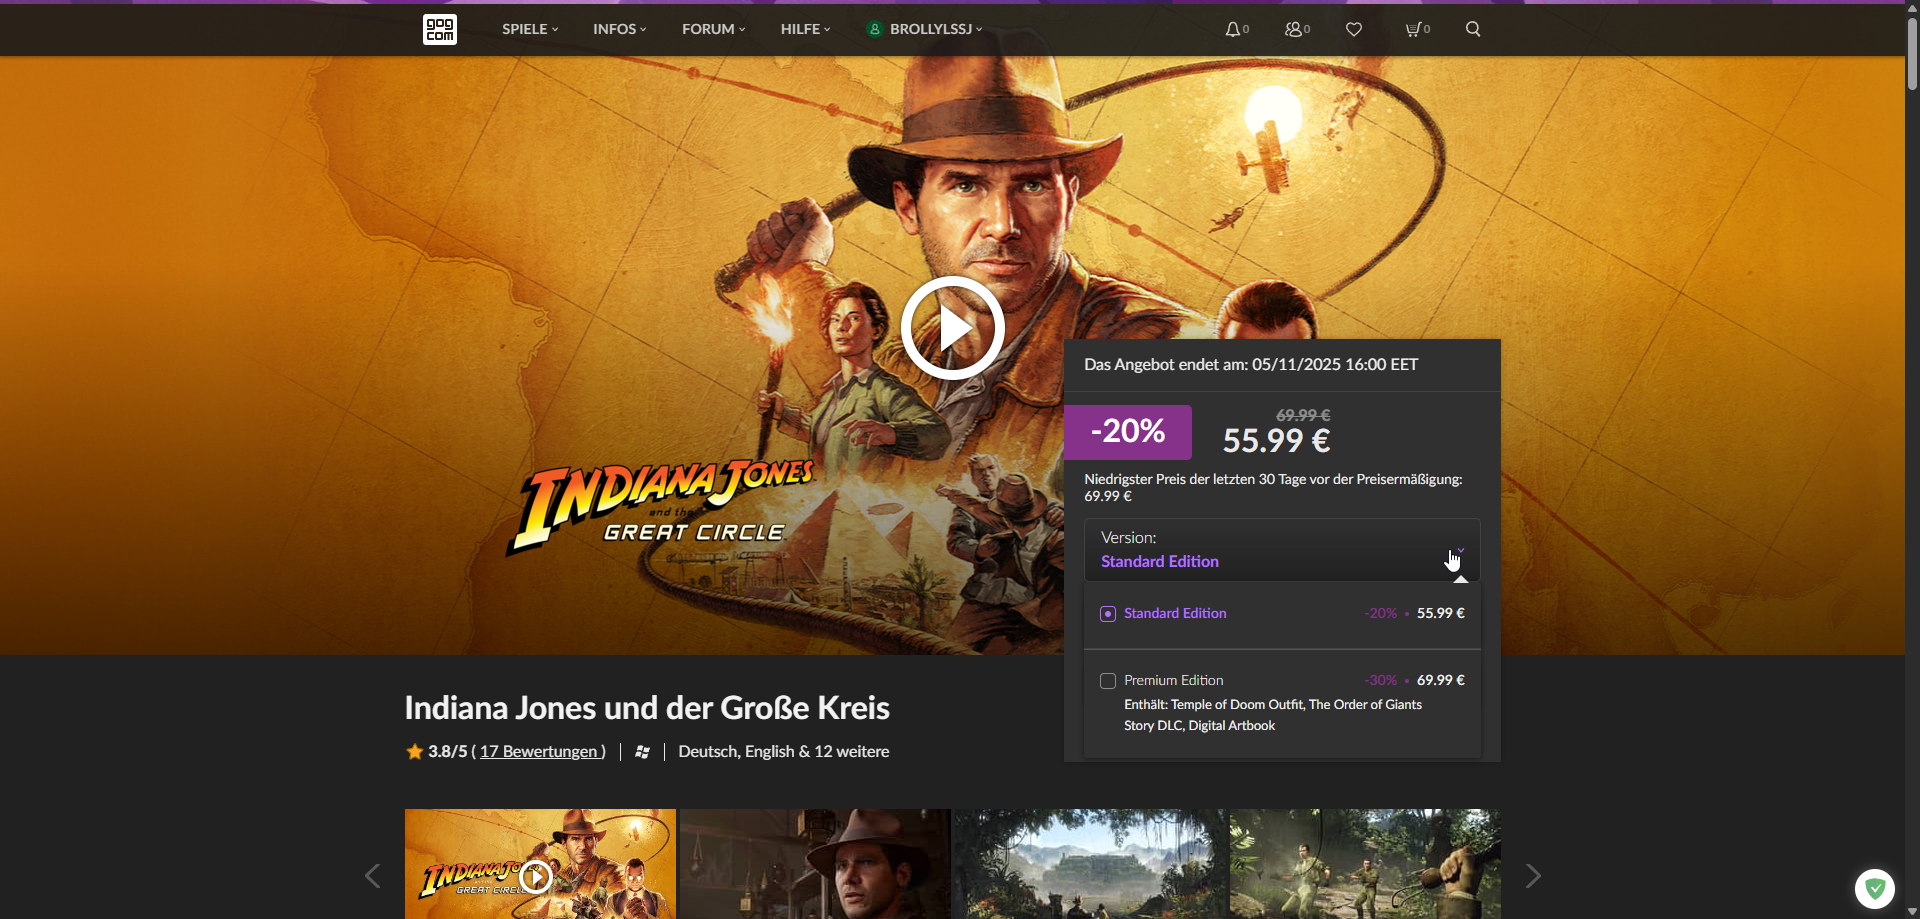Play the main trailer video
Image resolution: width=1920 pixels, height=919 pixels.
click(x=952, y=328)
